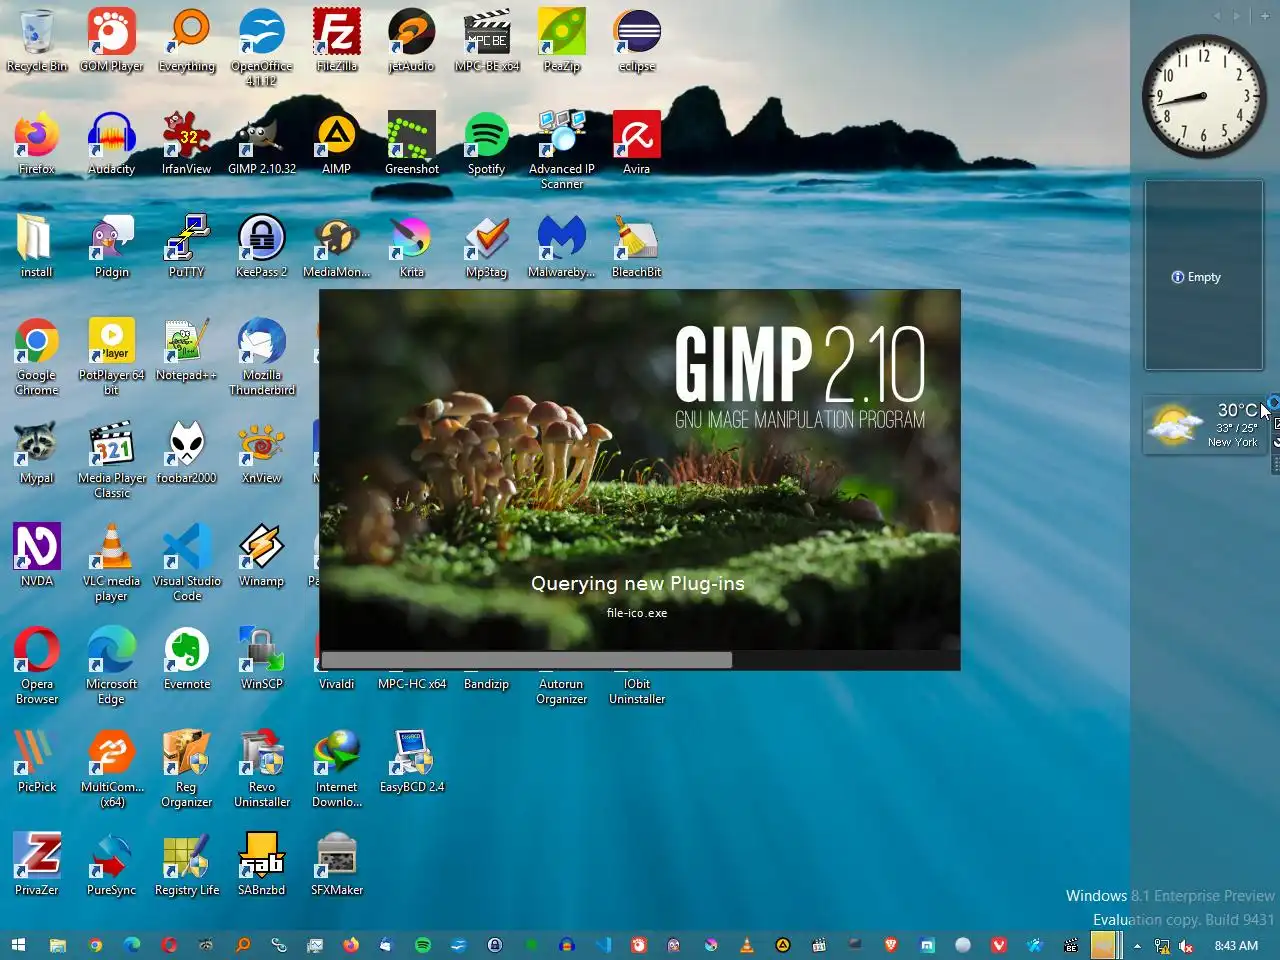The image size is (1280, 960).
Task: Click the muted volume tray icon
Action: click(x=1186, y=945)
